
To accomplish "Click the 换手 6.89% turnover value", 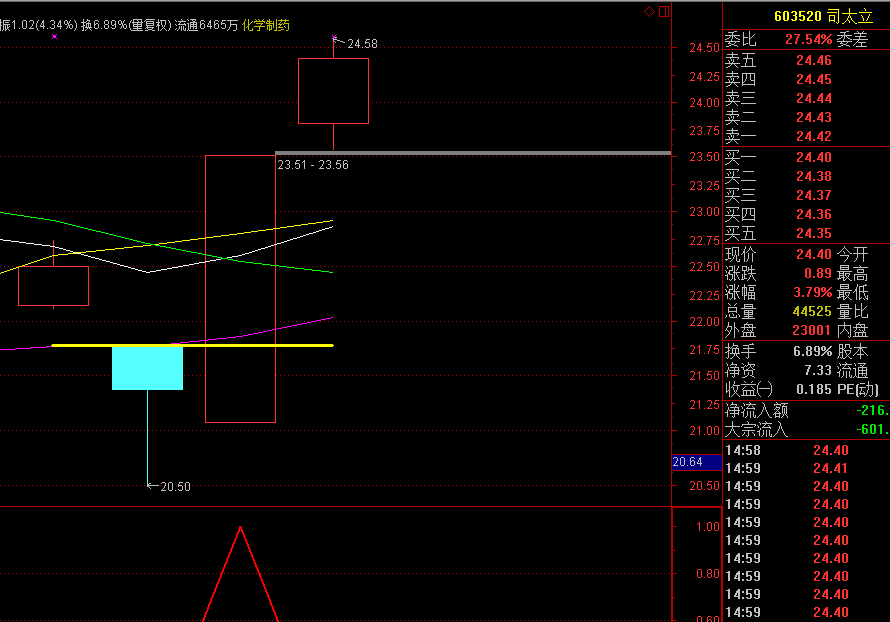I will 813,351.
